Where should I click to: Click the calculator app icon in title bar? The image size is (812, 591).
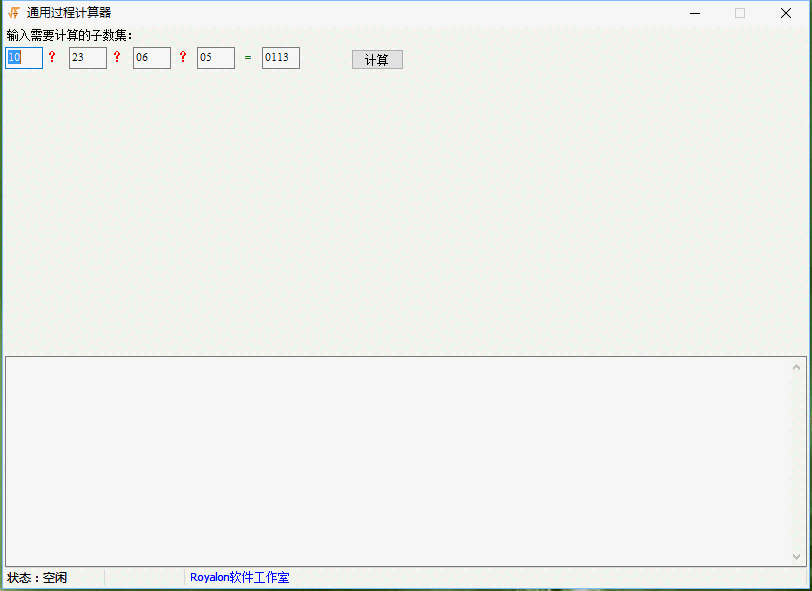pos(14,13)
